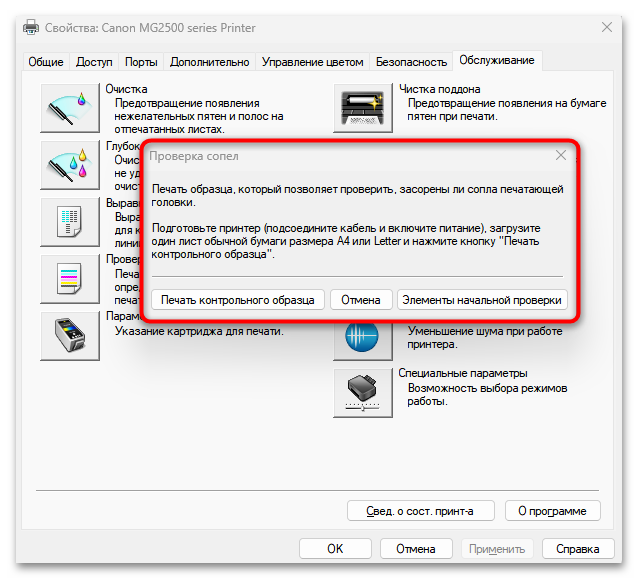Switch to the Общие tab
This screenshot has height=579, width=638.
[46, 62]
